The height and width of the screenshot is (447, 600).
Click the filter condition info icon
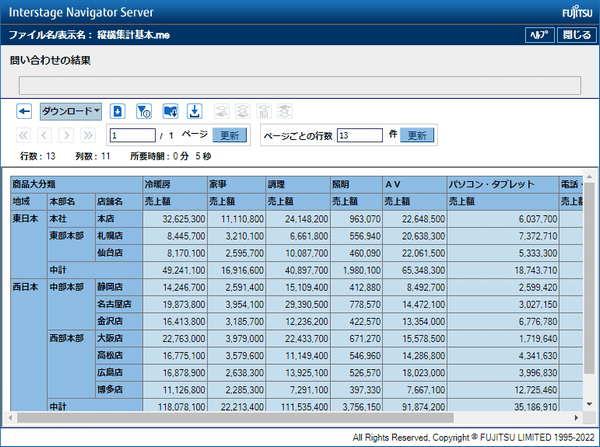click(x=144, y=111)
